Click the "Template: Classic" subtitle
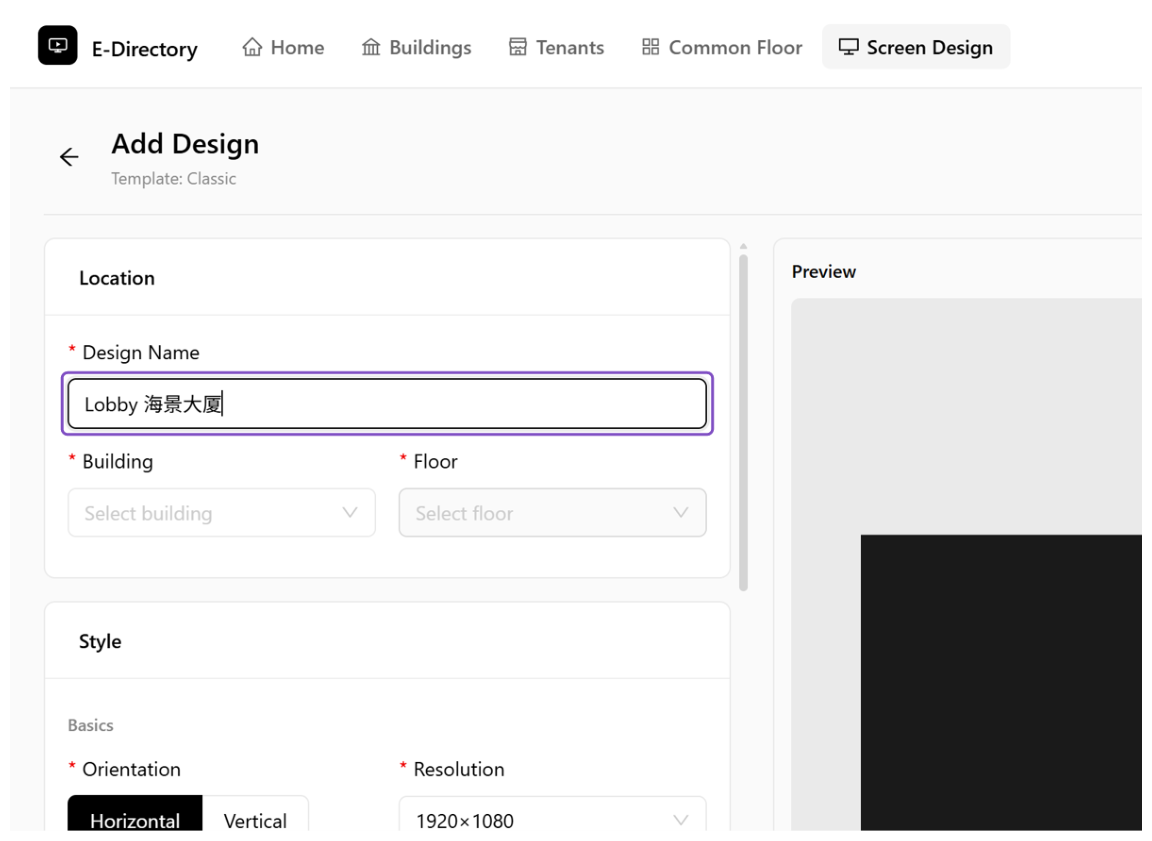The height and width of the screenshot is (841, 1152). point(173,178)
